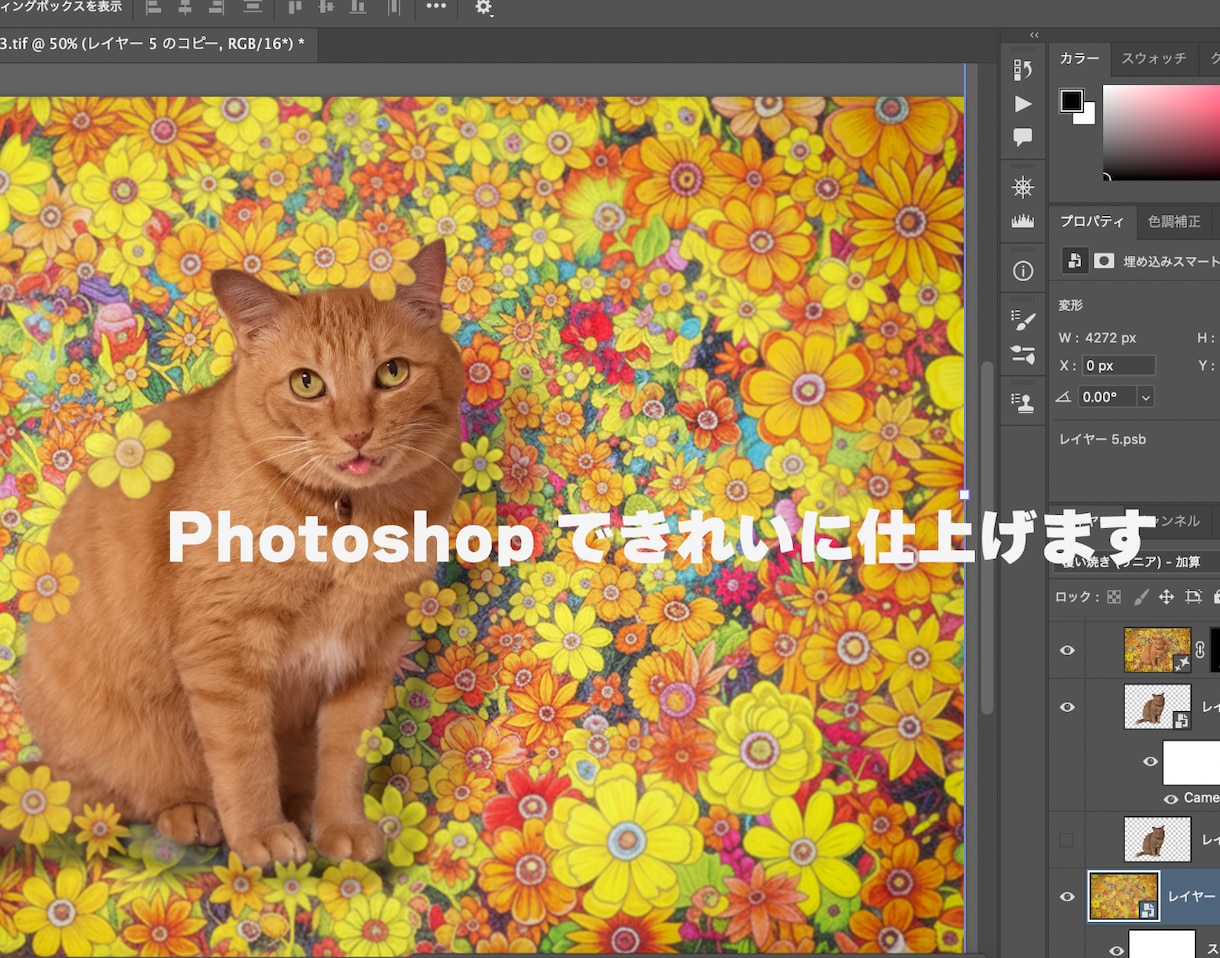This screenshot has height=958, width=1220.
Task: Click align right edges icon
Action: pyautogui.click(x=217, y=7)
